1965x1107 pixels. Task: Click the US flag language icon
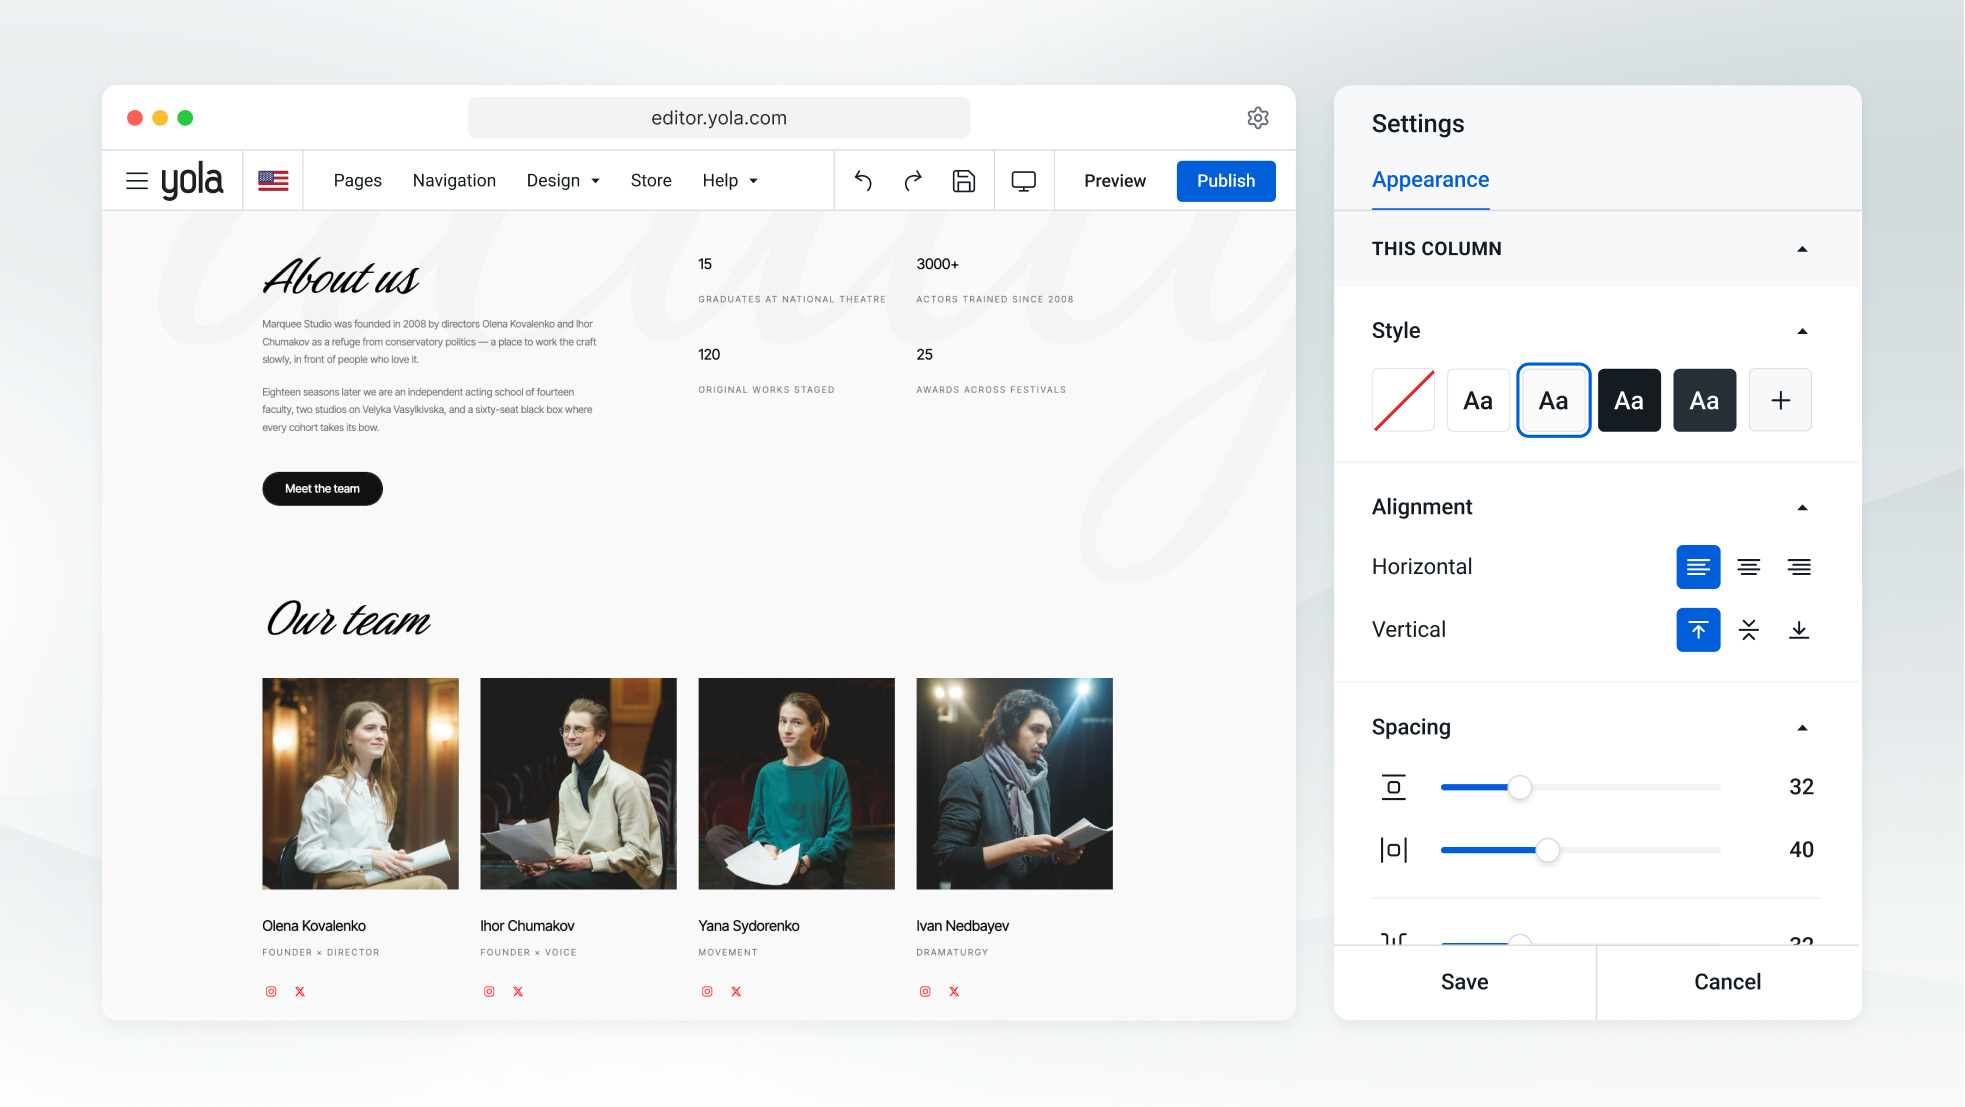click(273, 181)
